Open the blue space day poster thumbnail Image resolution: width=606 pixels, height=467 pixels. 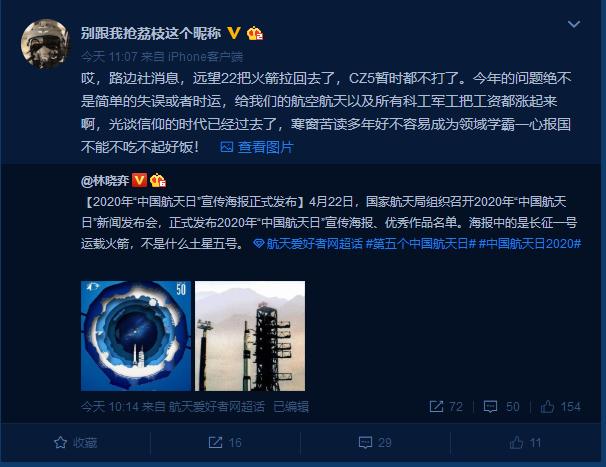(136, 336)
